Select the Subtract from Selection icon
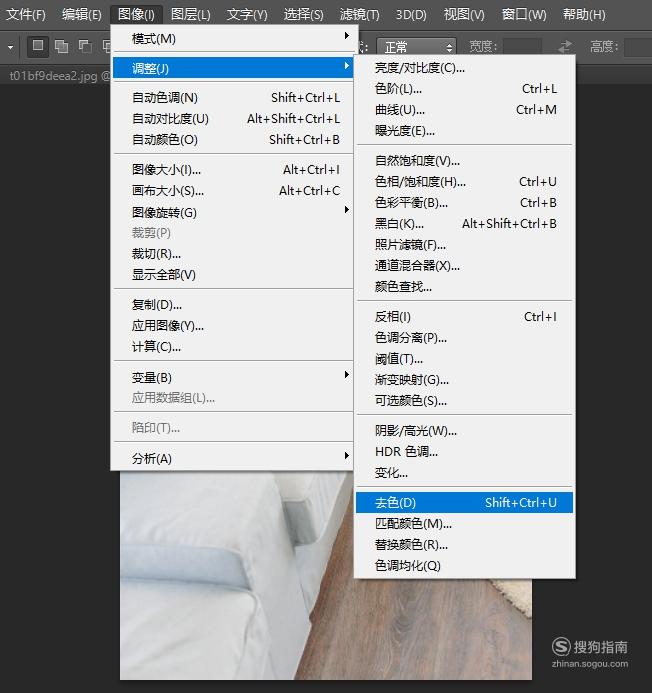The height and width of the screenshot is (693, 652). tap(85, 46)
